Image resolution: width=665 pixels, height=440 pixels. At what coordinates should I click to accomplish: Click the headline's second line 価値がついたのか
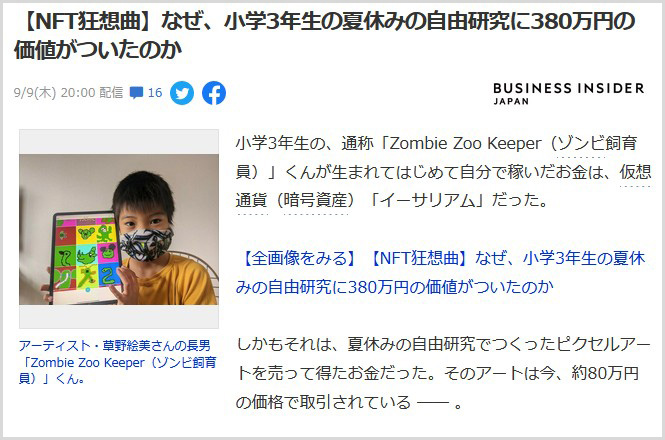(x=98, y=49)
